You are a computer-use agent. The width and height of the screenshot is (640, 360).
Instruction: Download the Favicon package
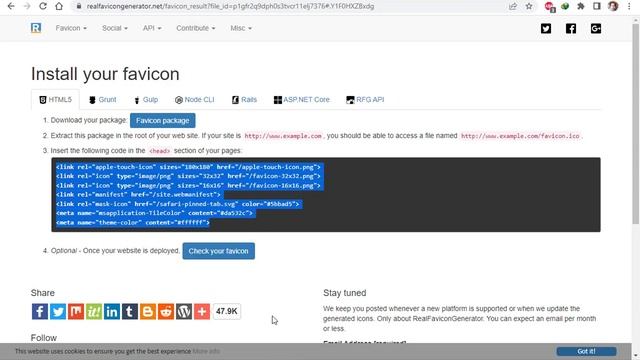coord(162,120)
